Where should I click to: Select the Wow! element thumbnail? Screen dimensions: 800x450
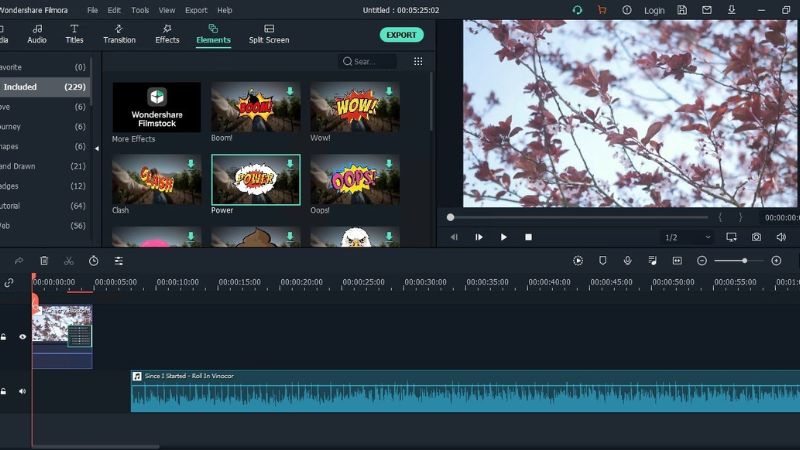point(355,107)
